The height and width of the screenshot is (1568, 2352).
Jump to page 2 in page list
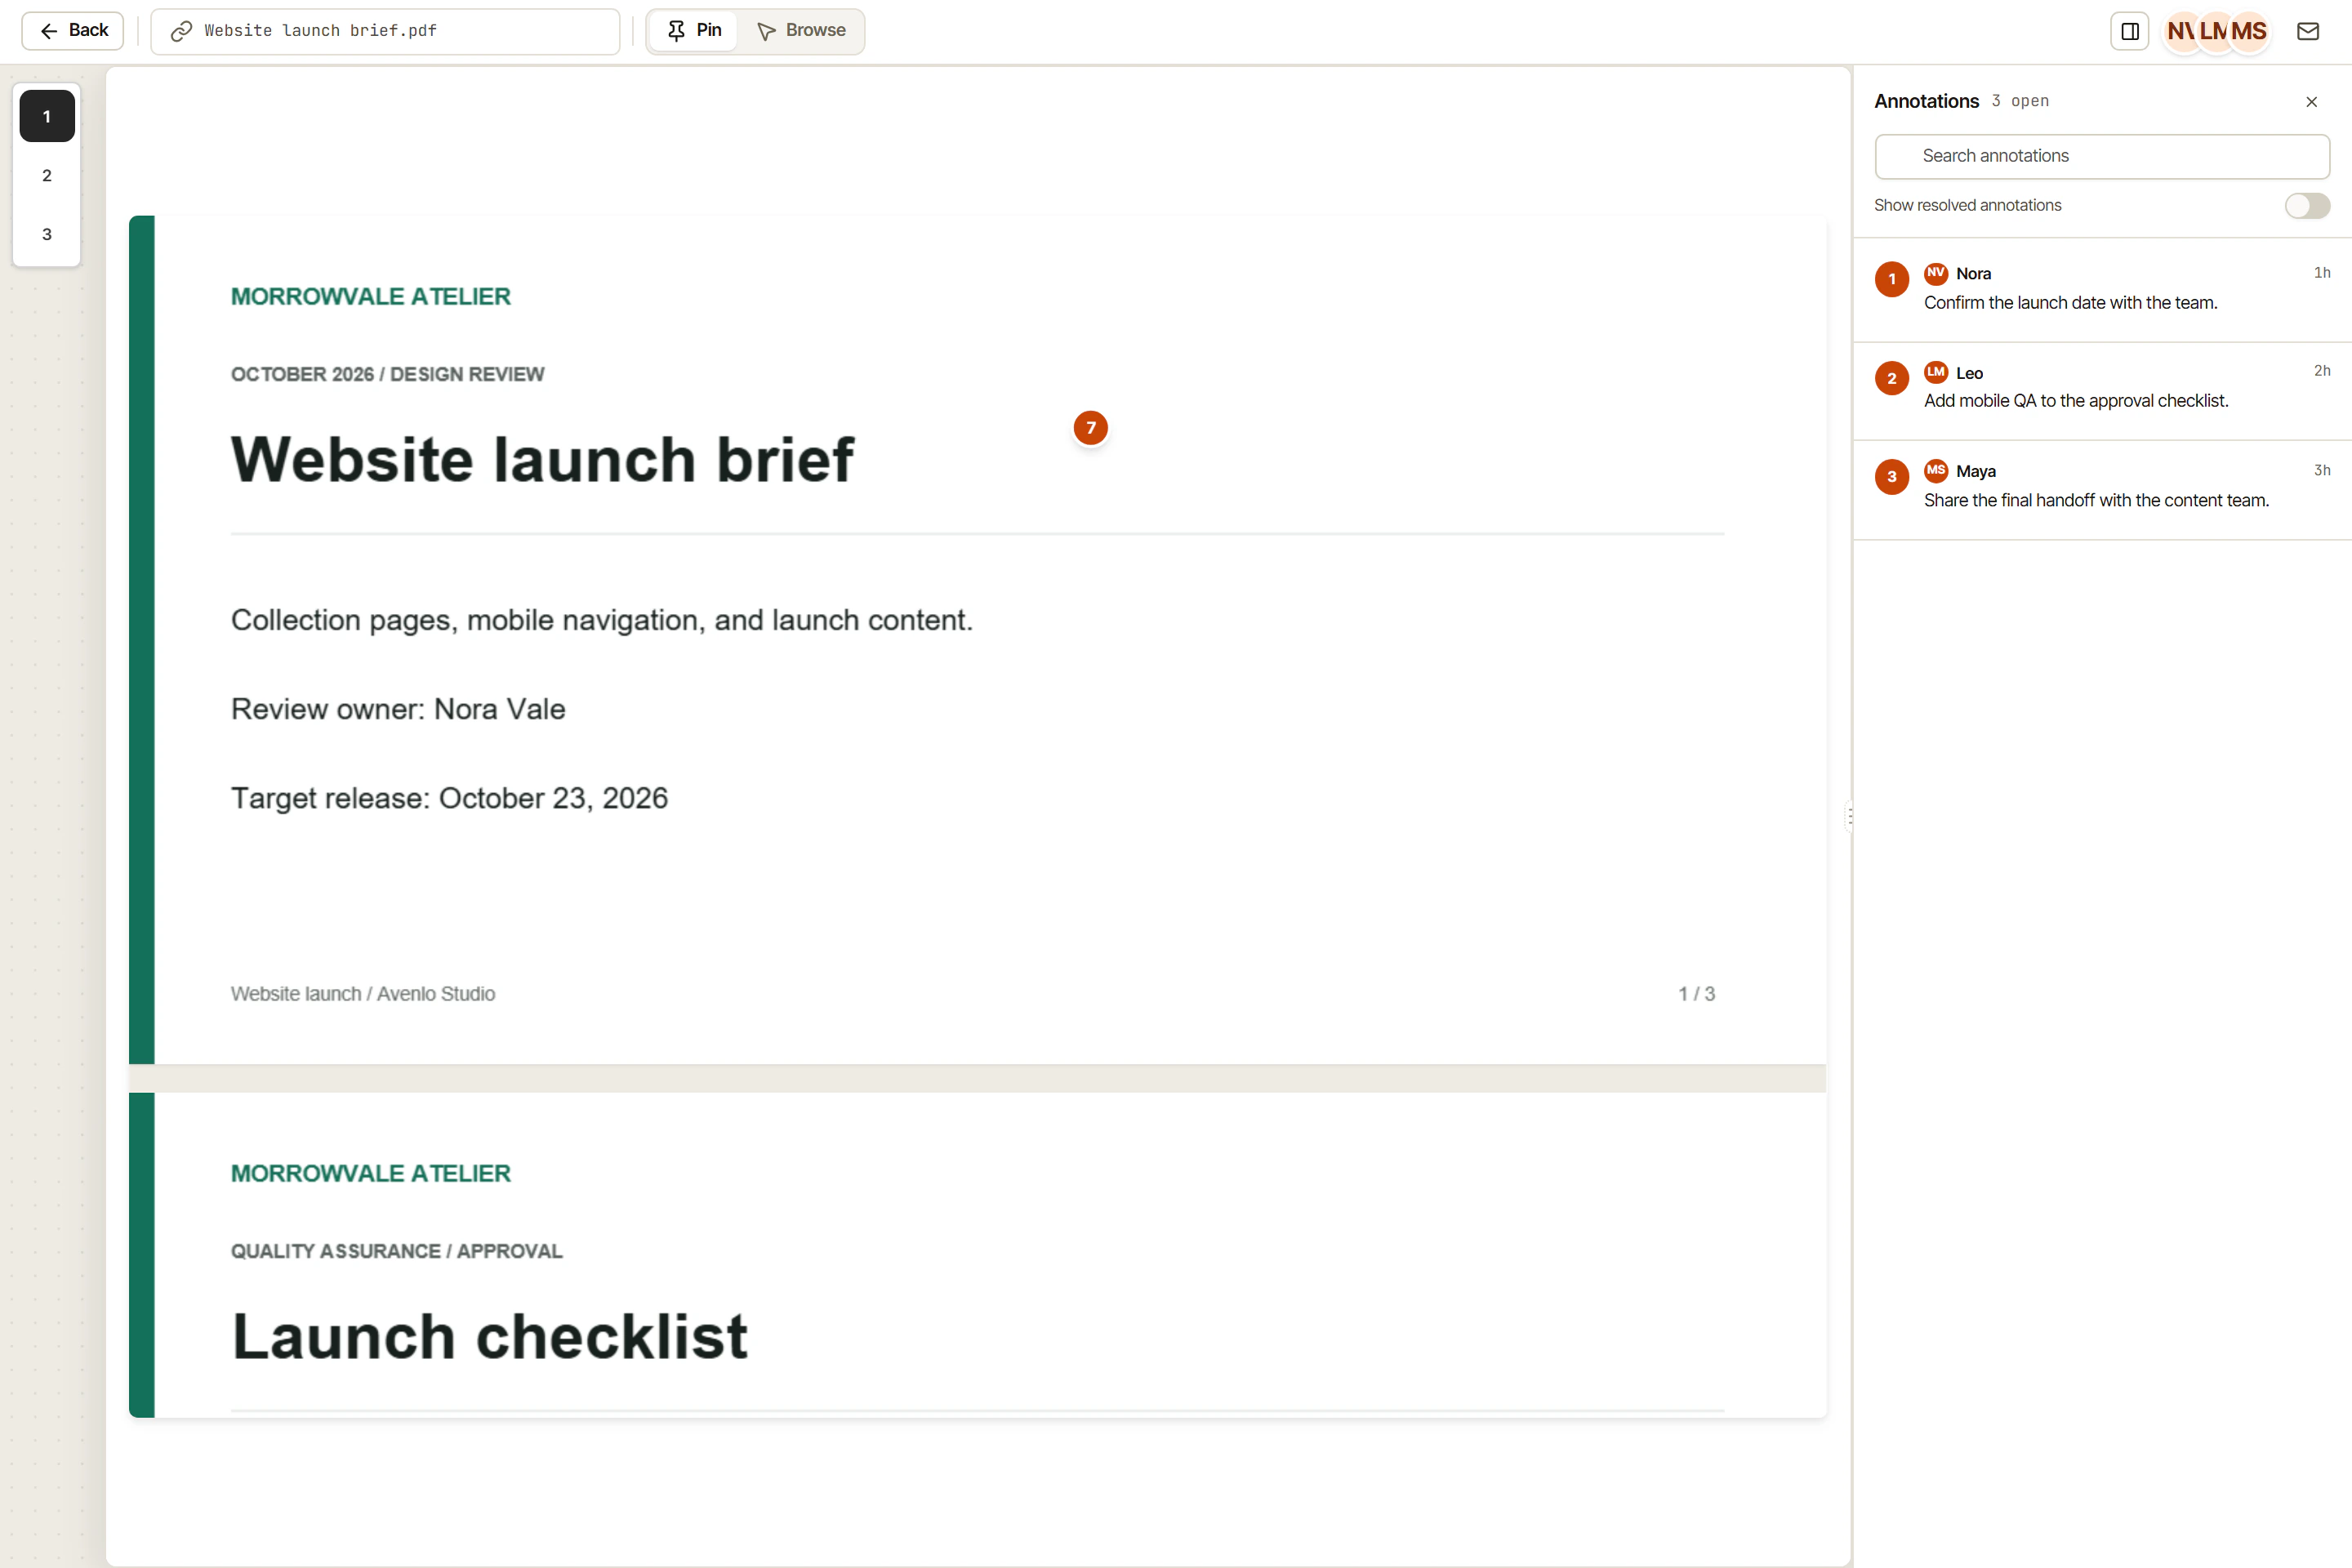click(47, 175)
